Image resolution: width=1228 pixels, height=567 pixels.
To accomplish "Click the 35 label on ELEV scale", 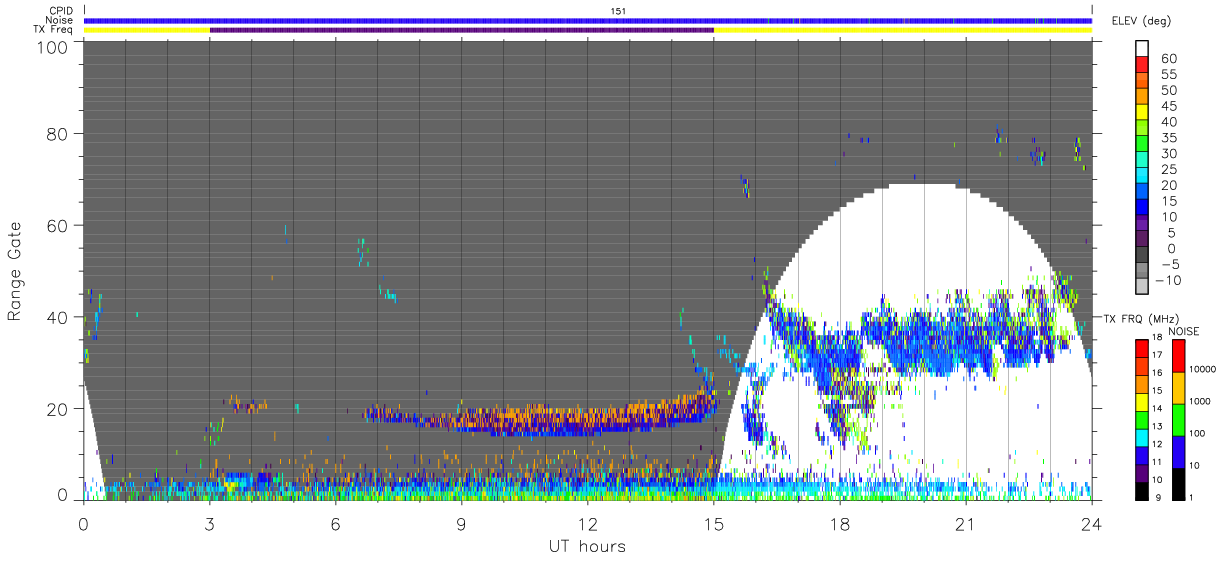I will tap(1167, 138).
